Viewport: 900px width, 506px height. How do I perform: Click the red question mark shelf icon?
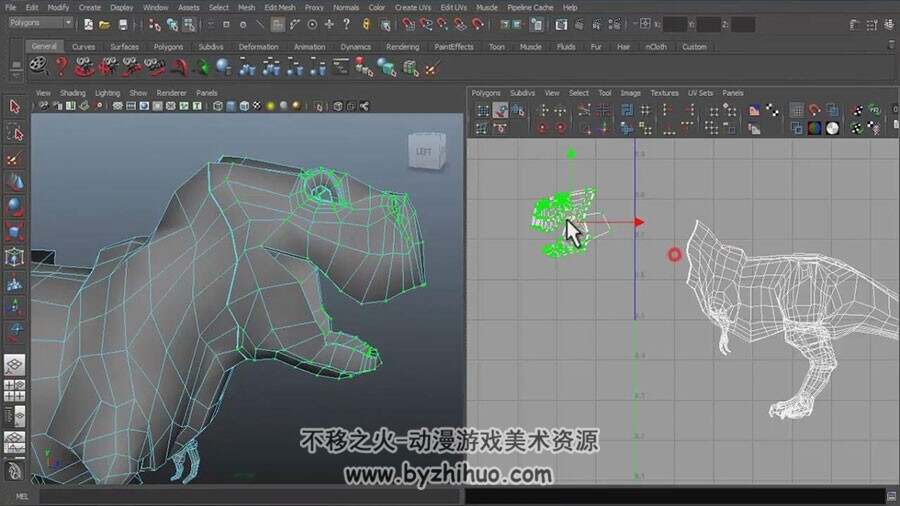point(61,67)
